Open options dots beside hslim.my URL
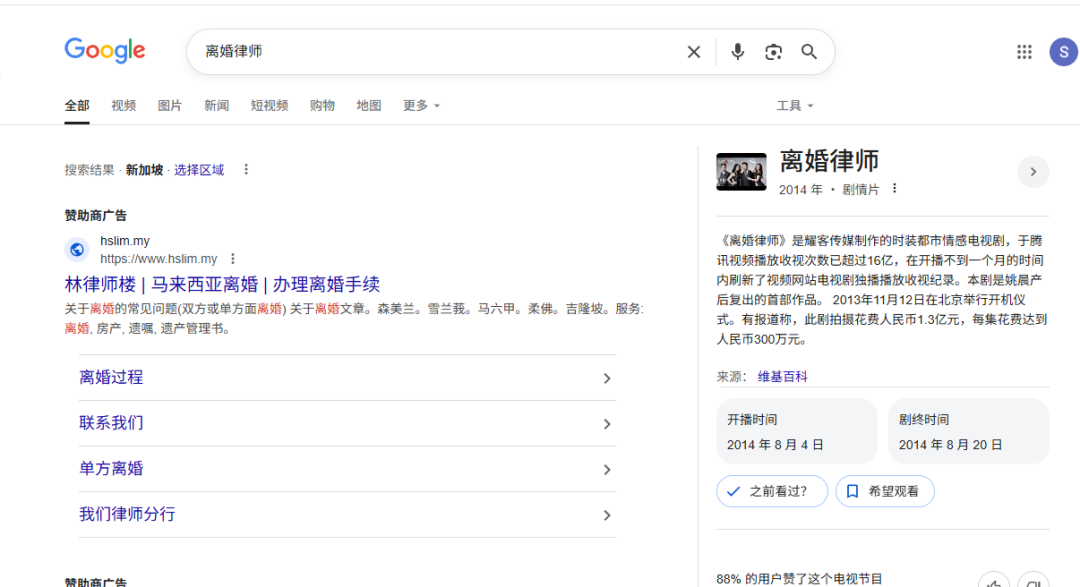This screenshot has width=1080, height=587. coord(233,258)
